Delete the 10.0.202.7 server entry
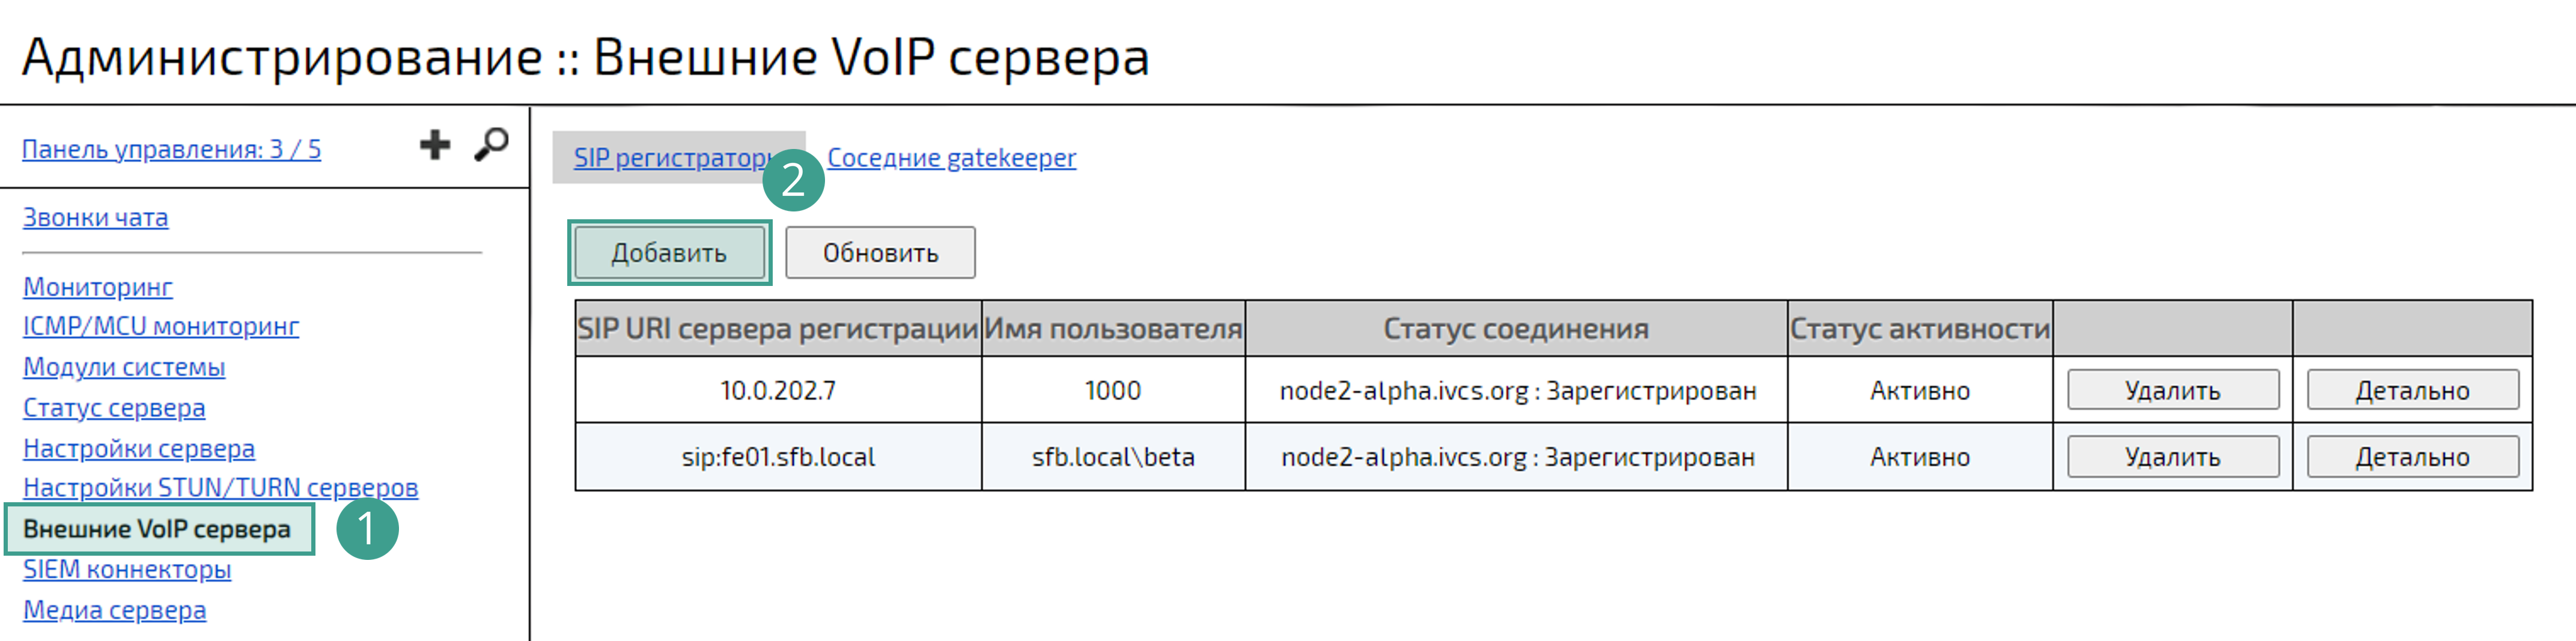This screenshot has height=641, width=2576. (x=2172, y=390)
